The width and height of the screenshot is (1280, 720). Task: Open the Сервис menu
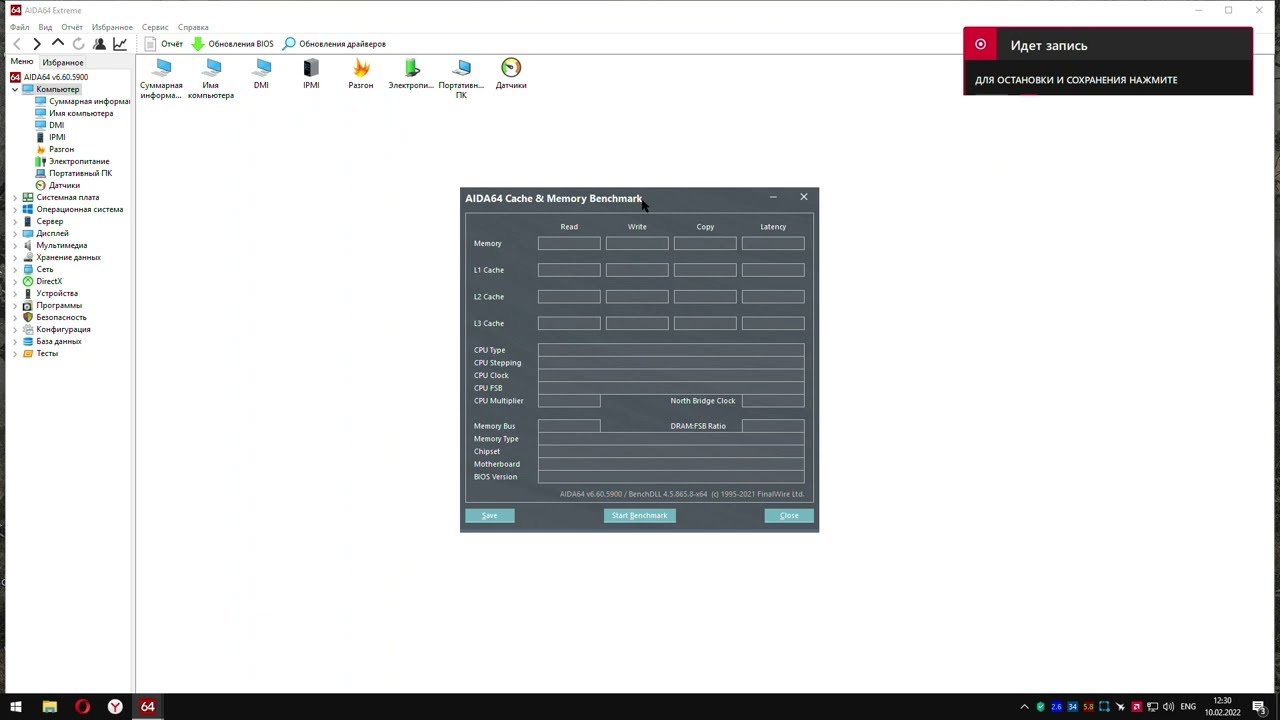click(x=155, y=27)
